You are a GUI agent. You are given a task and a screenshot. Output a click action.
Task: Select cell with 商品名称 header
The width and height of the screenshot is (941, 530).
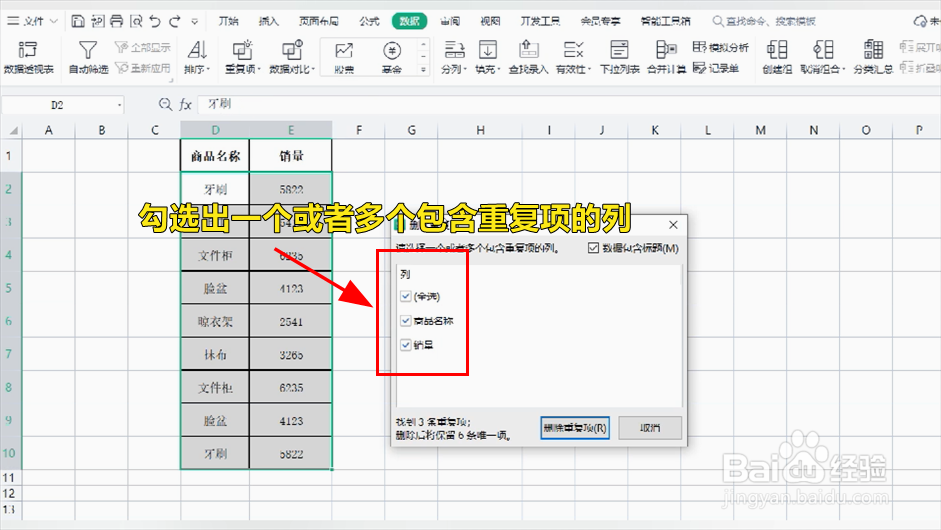[x=215, y=156]
